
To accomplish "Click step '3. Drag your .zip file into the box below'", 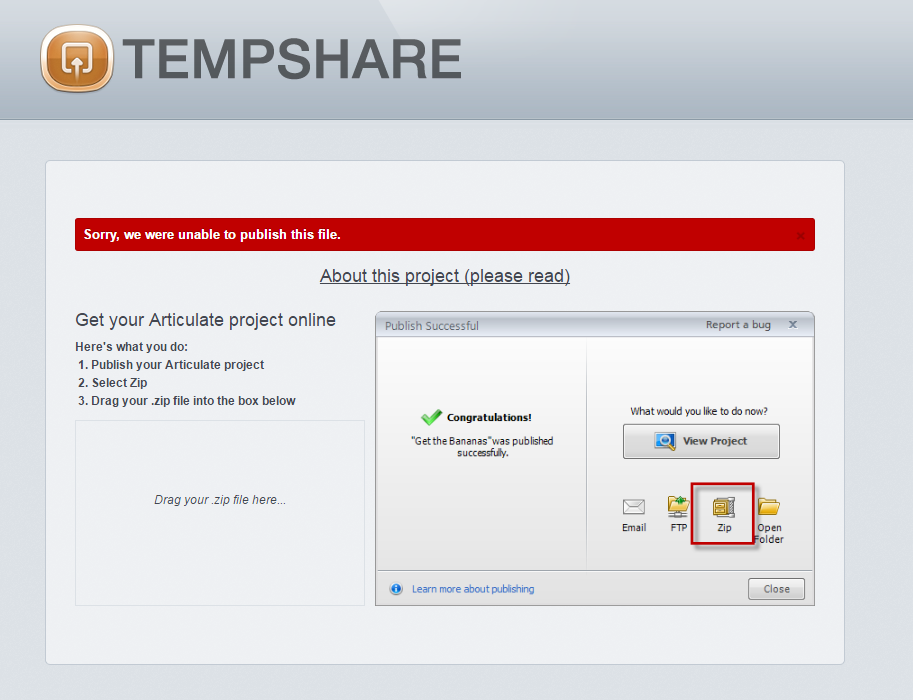I will pos(187,401).
